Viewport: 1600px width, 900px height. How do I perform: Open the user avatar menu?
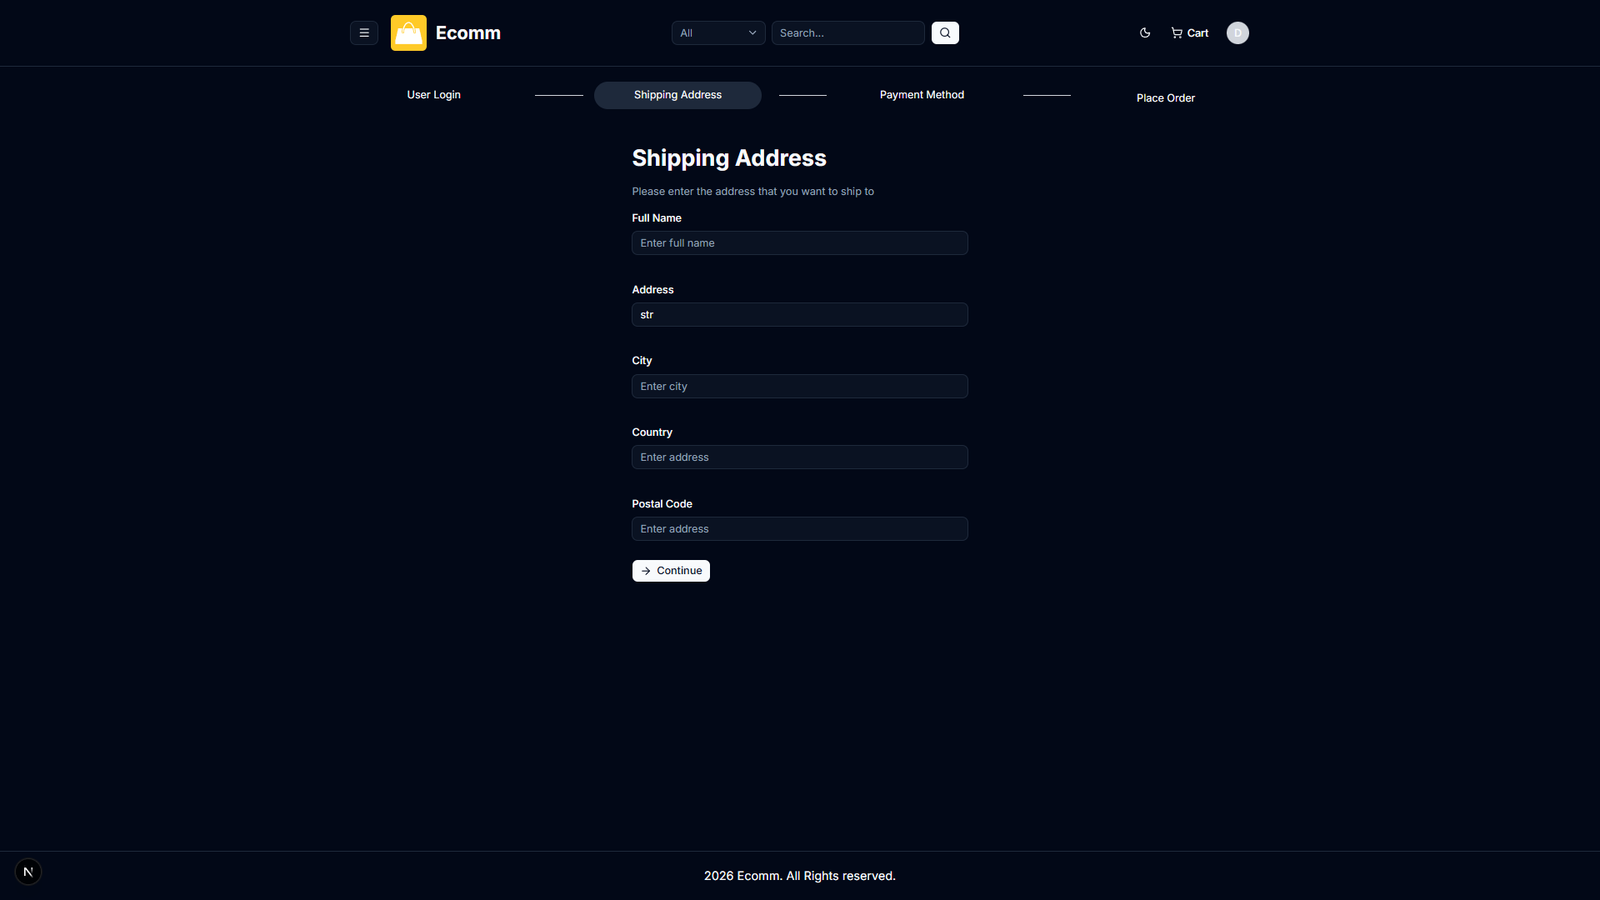click(x=1238, y=33)
